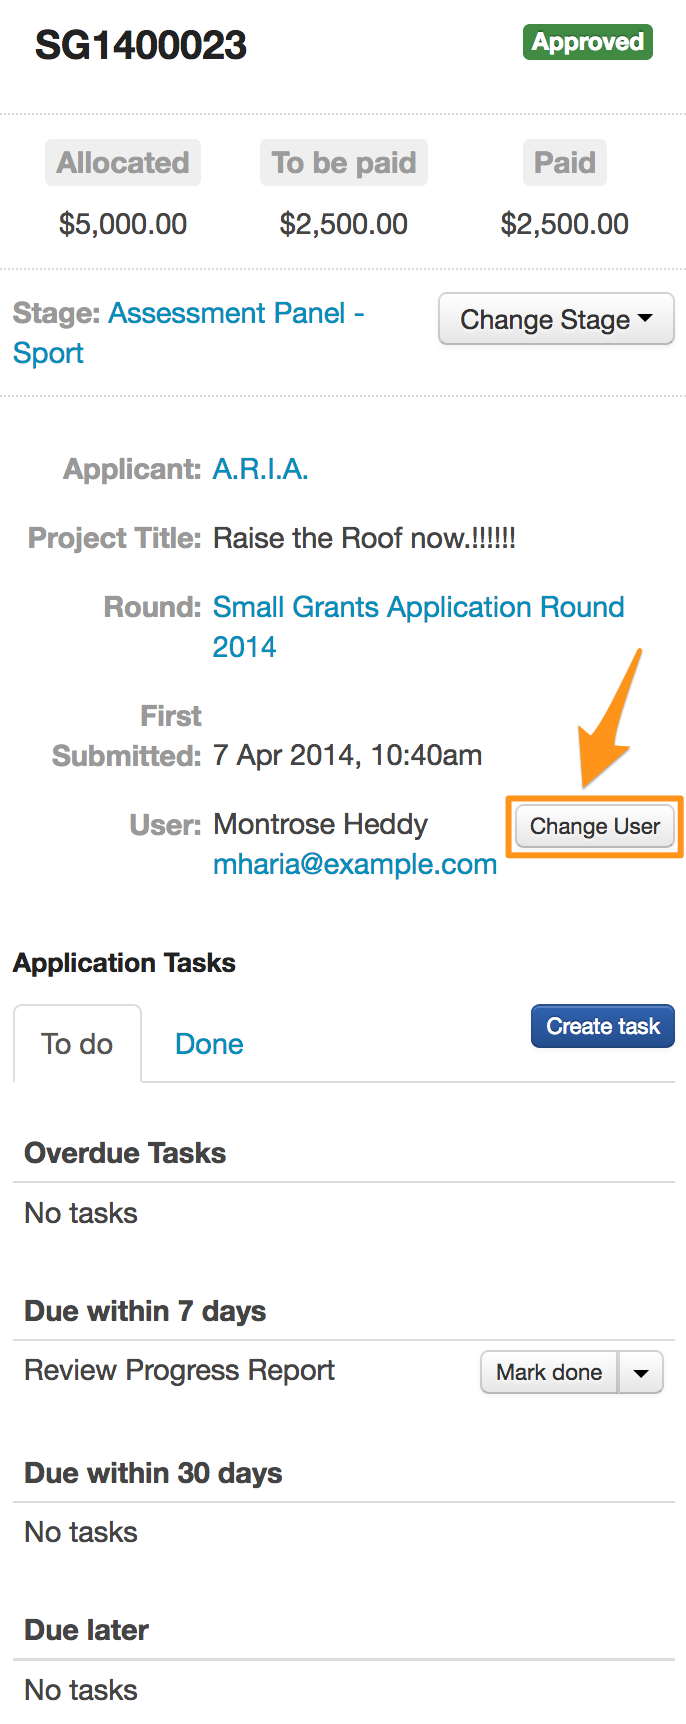Expand the arrow beside Mark done
The height and width of the screenshot is (1724, 686).
641,1372
